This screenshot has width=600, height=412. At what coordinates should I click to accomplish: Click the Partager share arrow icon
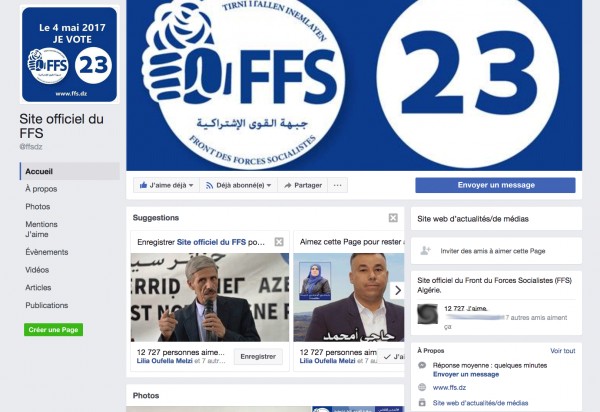click(288, 186)
